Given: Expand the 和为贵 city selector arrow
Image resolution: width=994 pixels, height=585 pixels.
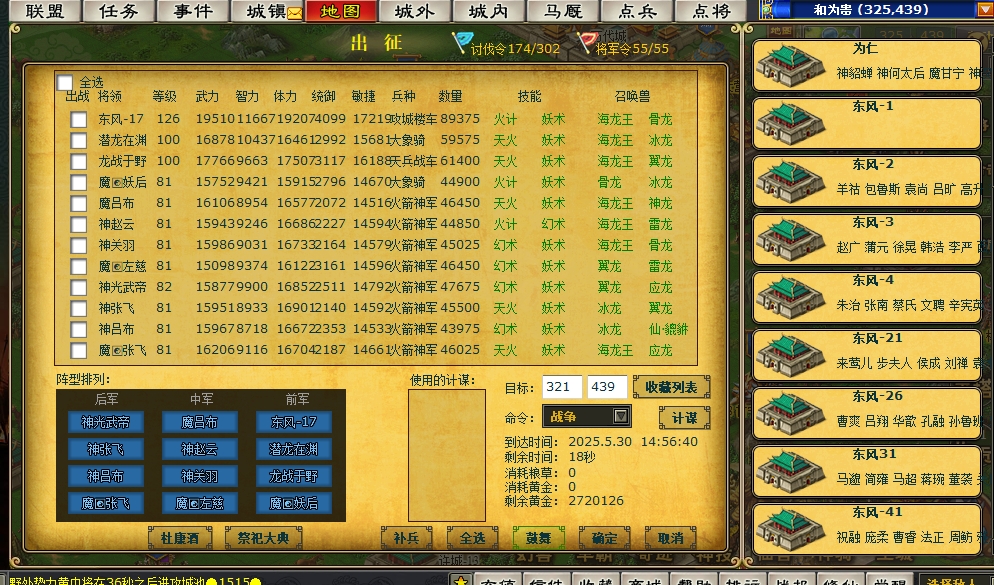Looking at the screenshot, I should coord(986,10).
